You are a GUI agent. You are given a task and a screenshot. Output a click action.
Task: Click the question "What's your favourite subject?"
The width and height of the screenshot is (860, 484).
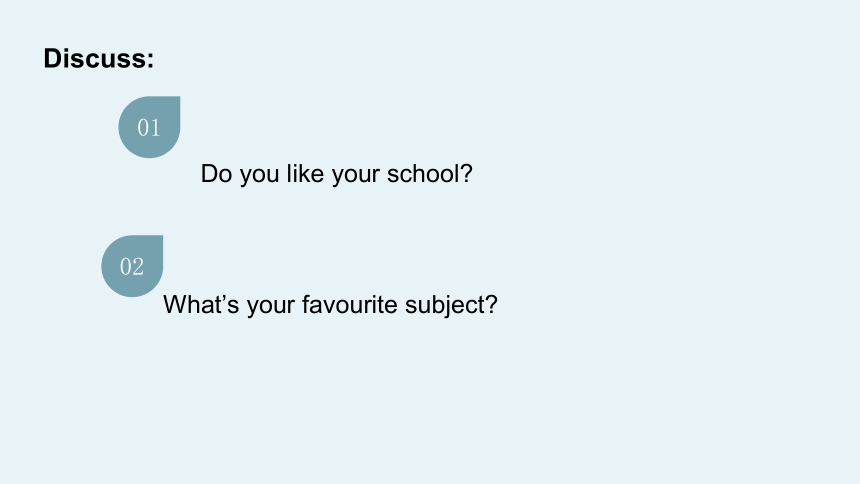coord(330,305)
